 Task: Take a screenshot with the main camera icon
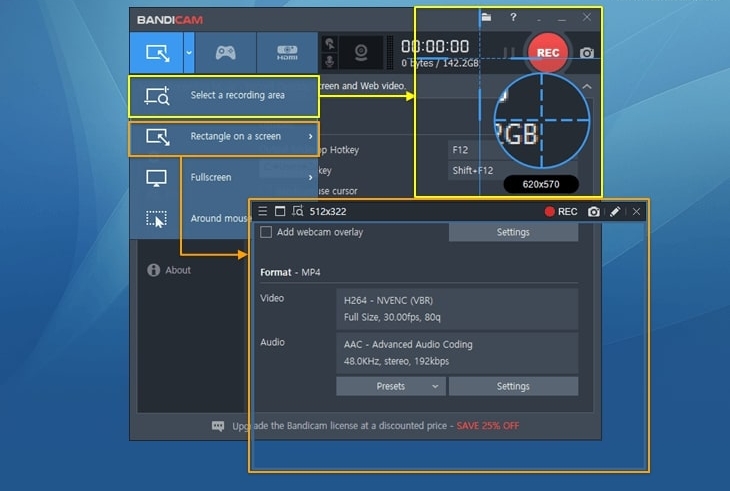[587, 53]
